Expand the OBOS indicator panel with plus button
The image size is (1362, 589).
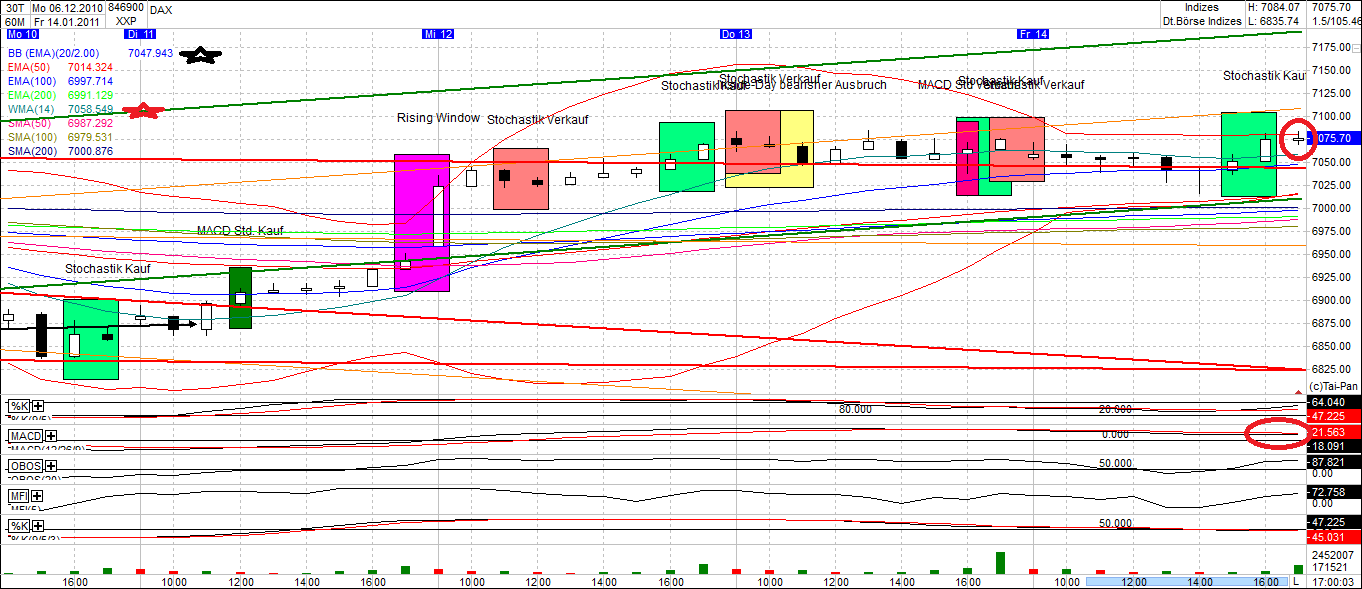pos(51,467)
